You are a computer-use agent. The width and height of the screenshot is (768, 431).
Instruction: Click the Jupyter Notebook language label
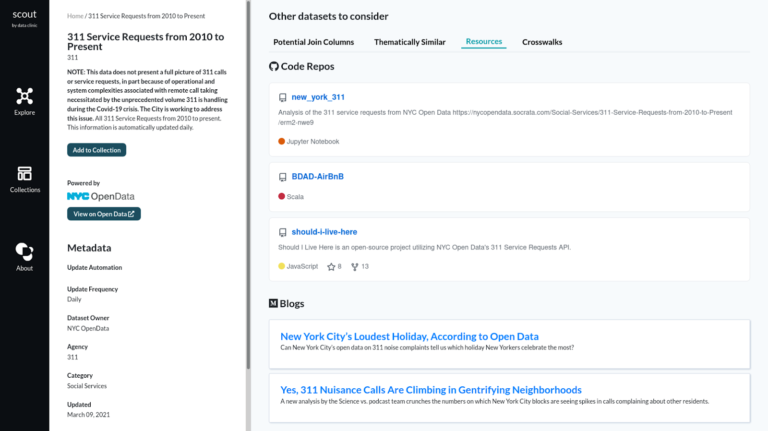click(x=312, y=142)
